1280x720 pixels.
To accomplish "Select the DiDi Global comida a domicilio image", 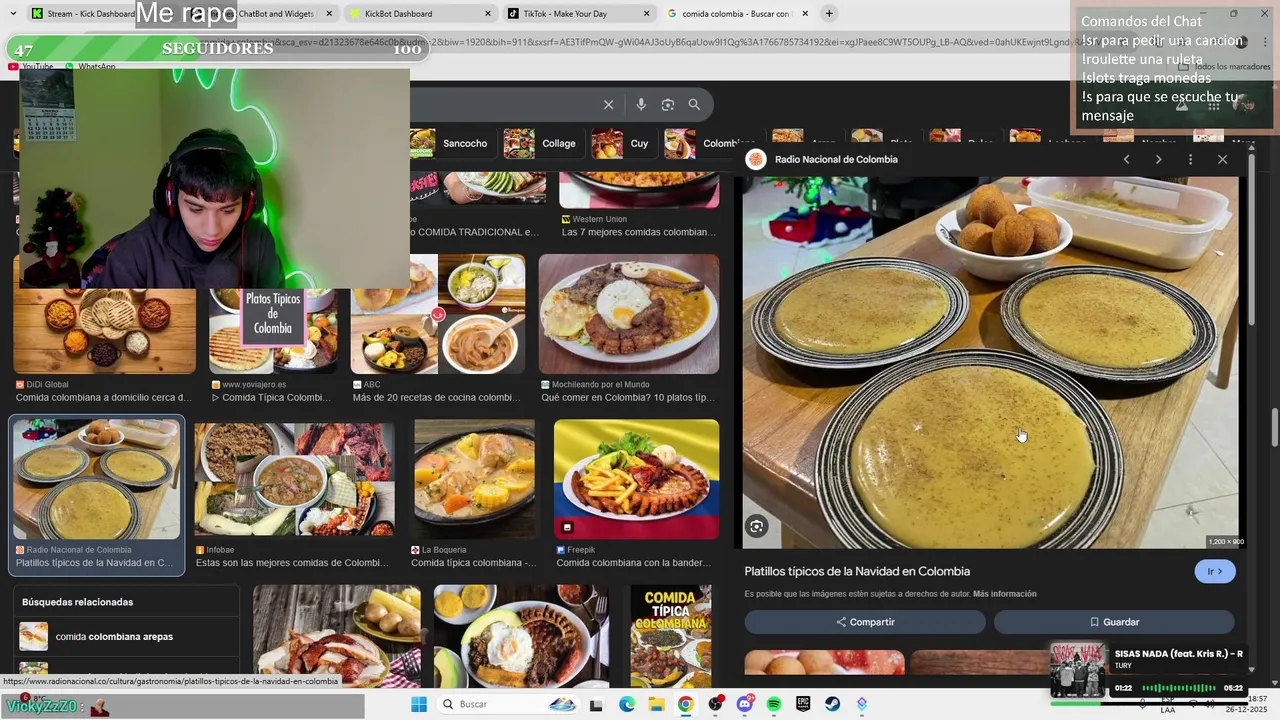I will tap(105, 330).
